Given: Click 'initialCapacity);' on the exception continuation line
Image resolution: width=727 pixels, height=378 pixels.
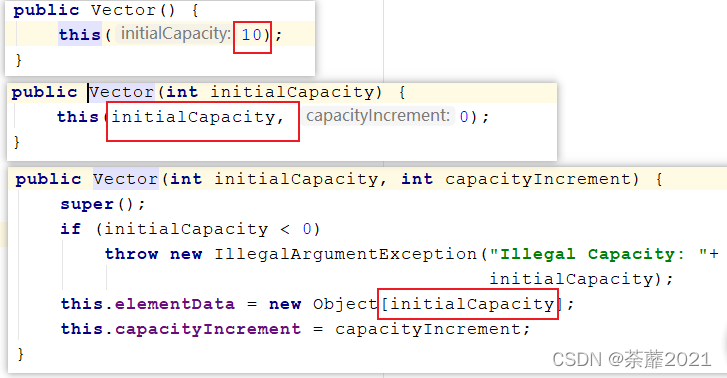Looking at the screenshot, I should pos(581,279).
